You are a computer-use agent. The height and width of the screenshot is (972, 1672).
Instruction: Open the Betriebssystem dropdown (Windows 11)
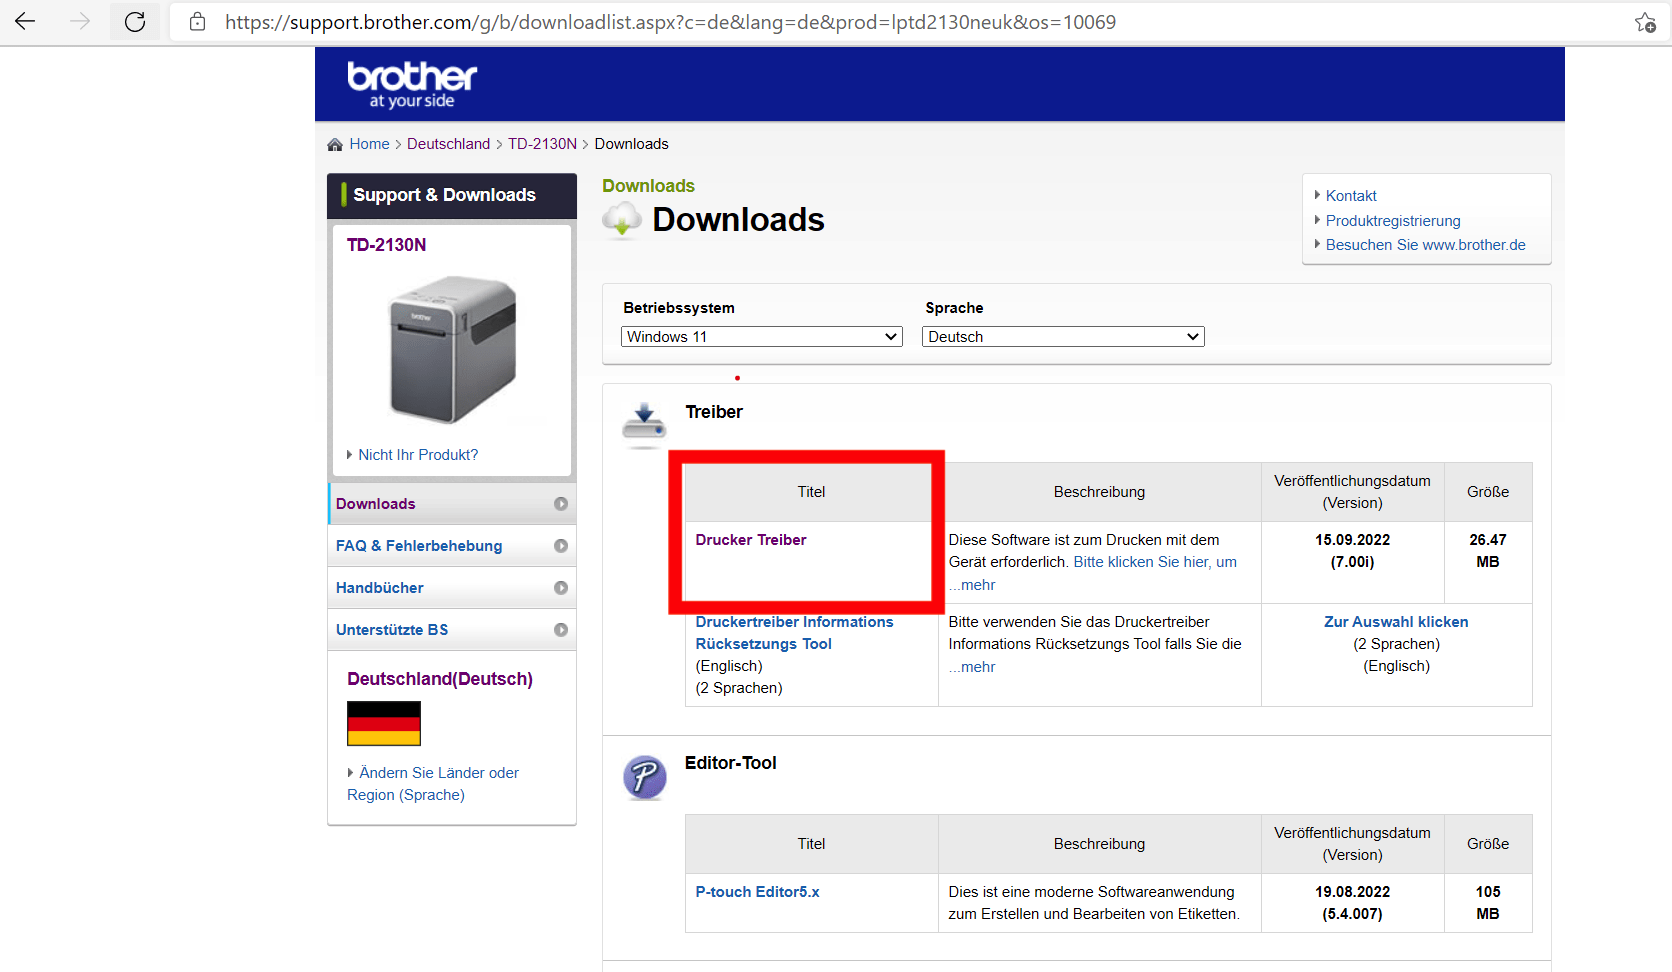(762, 337)
